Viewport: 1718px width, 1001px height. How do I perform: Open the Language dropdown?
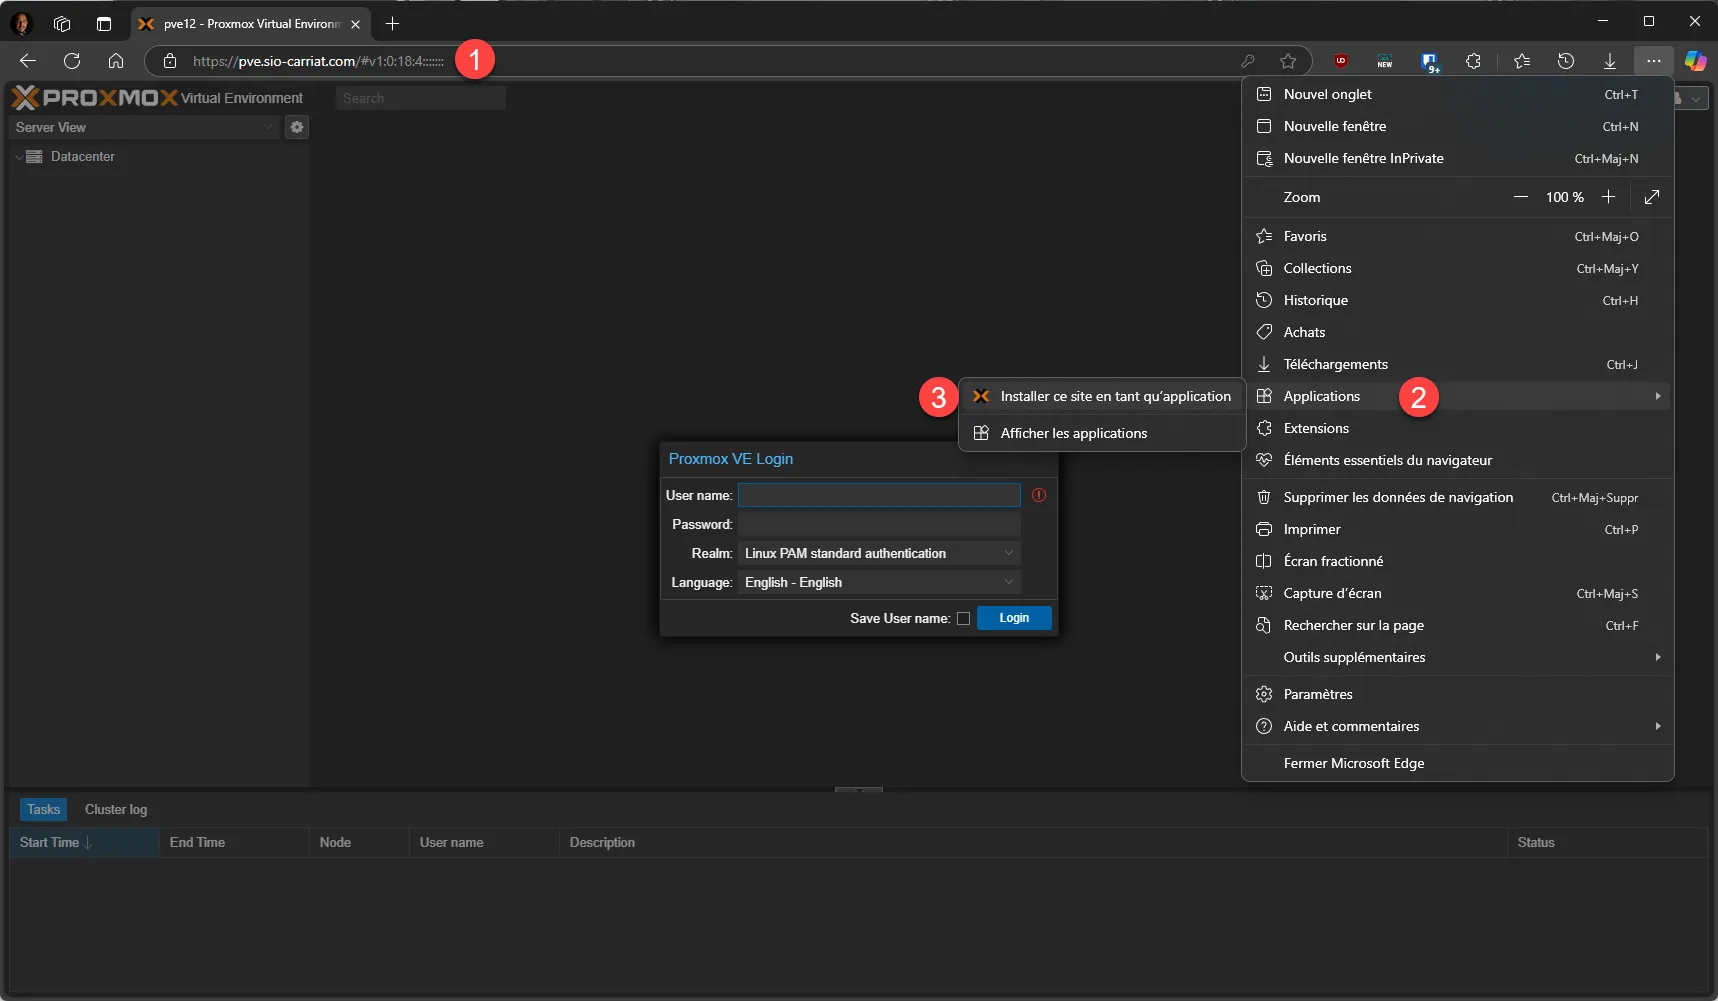tap(878, 582)
